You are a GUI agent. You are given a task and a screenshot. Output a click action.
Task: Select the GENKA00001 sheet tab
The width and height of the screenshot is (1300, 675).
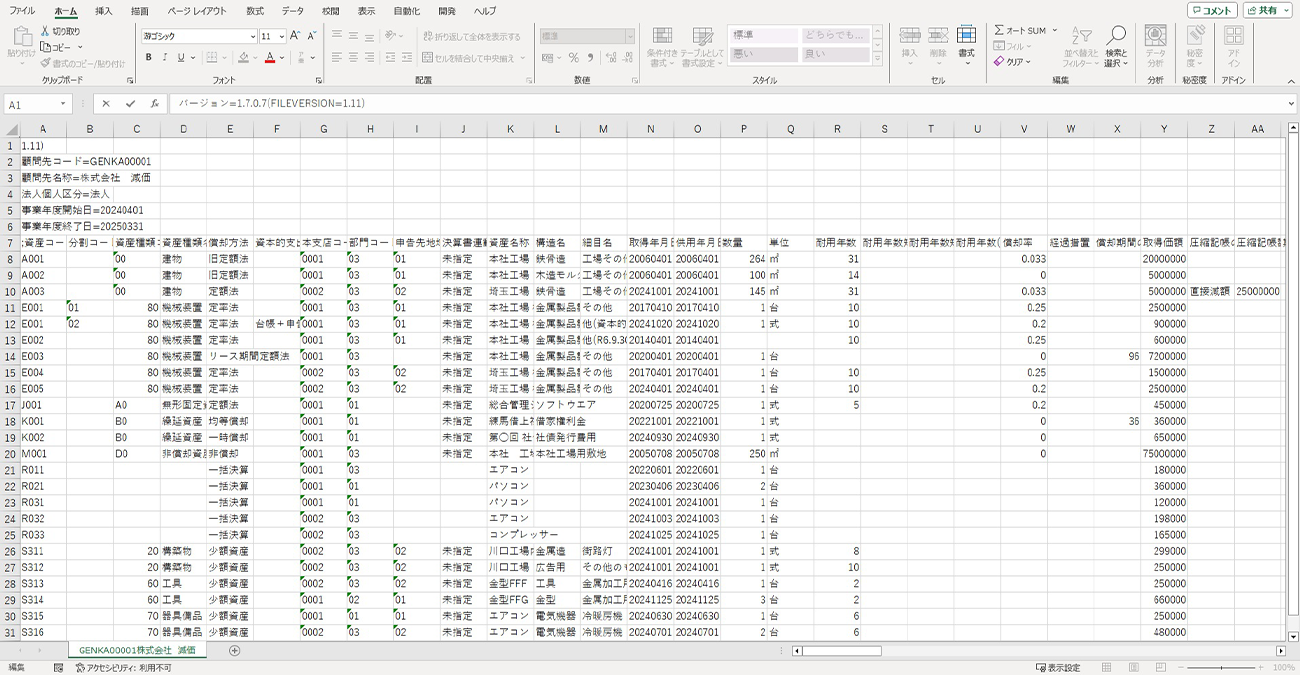138,651
